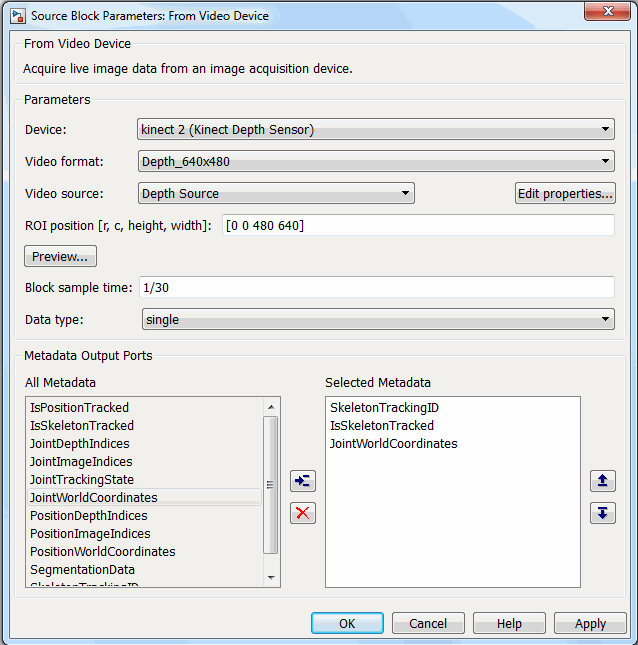Select PositionWorldCoordinates in All Metadata
This screenshot has height=645, width=638.
[x=144, y=552]
